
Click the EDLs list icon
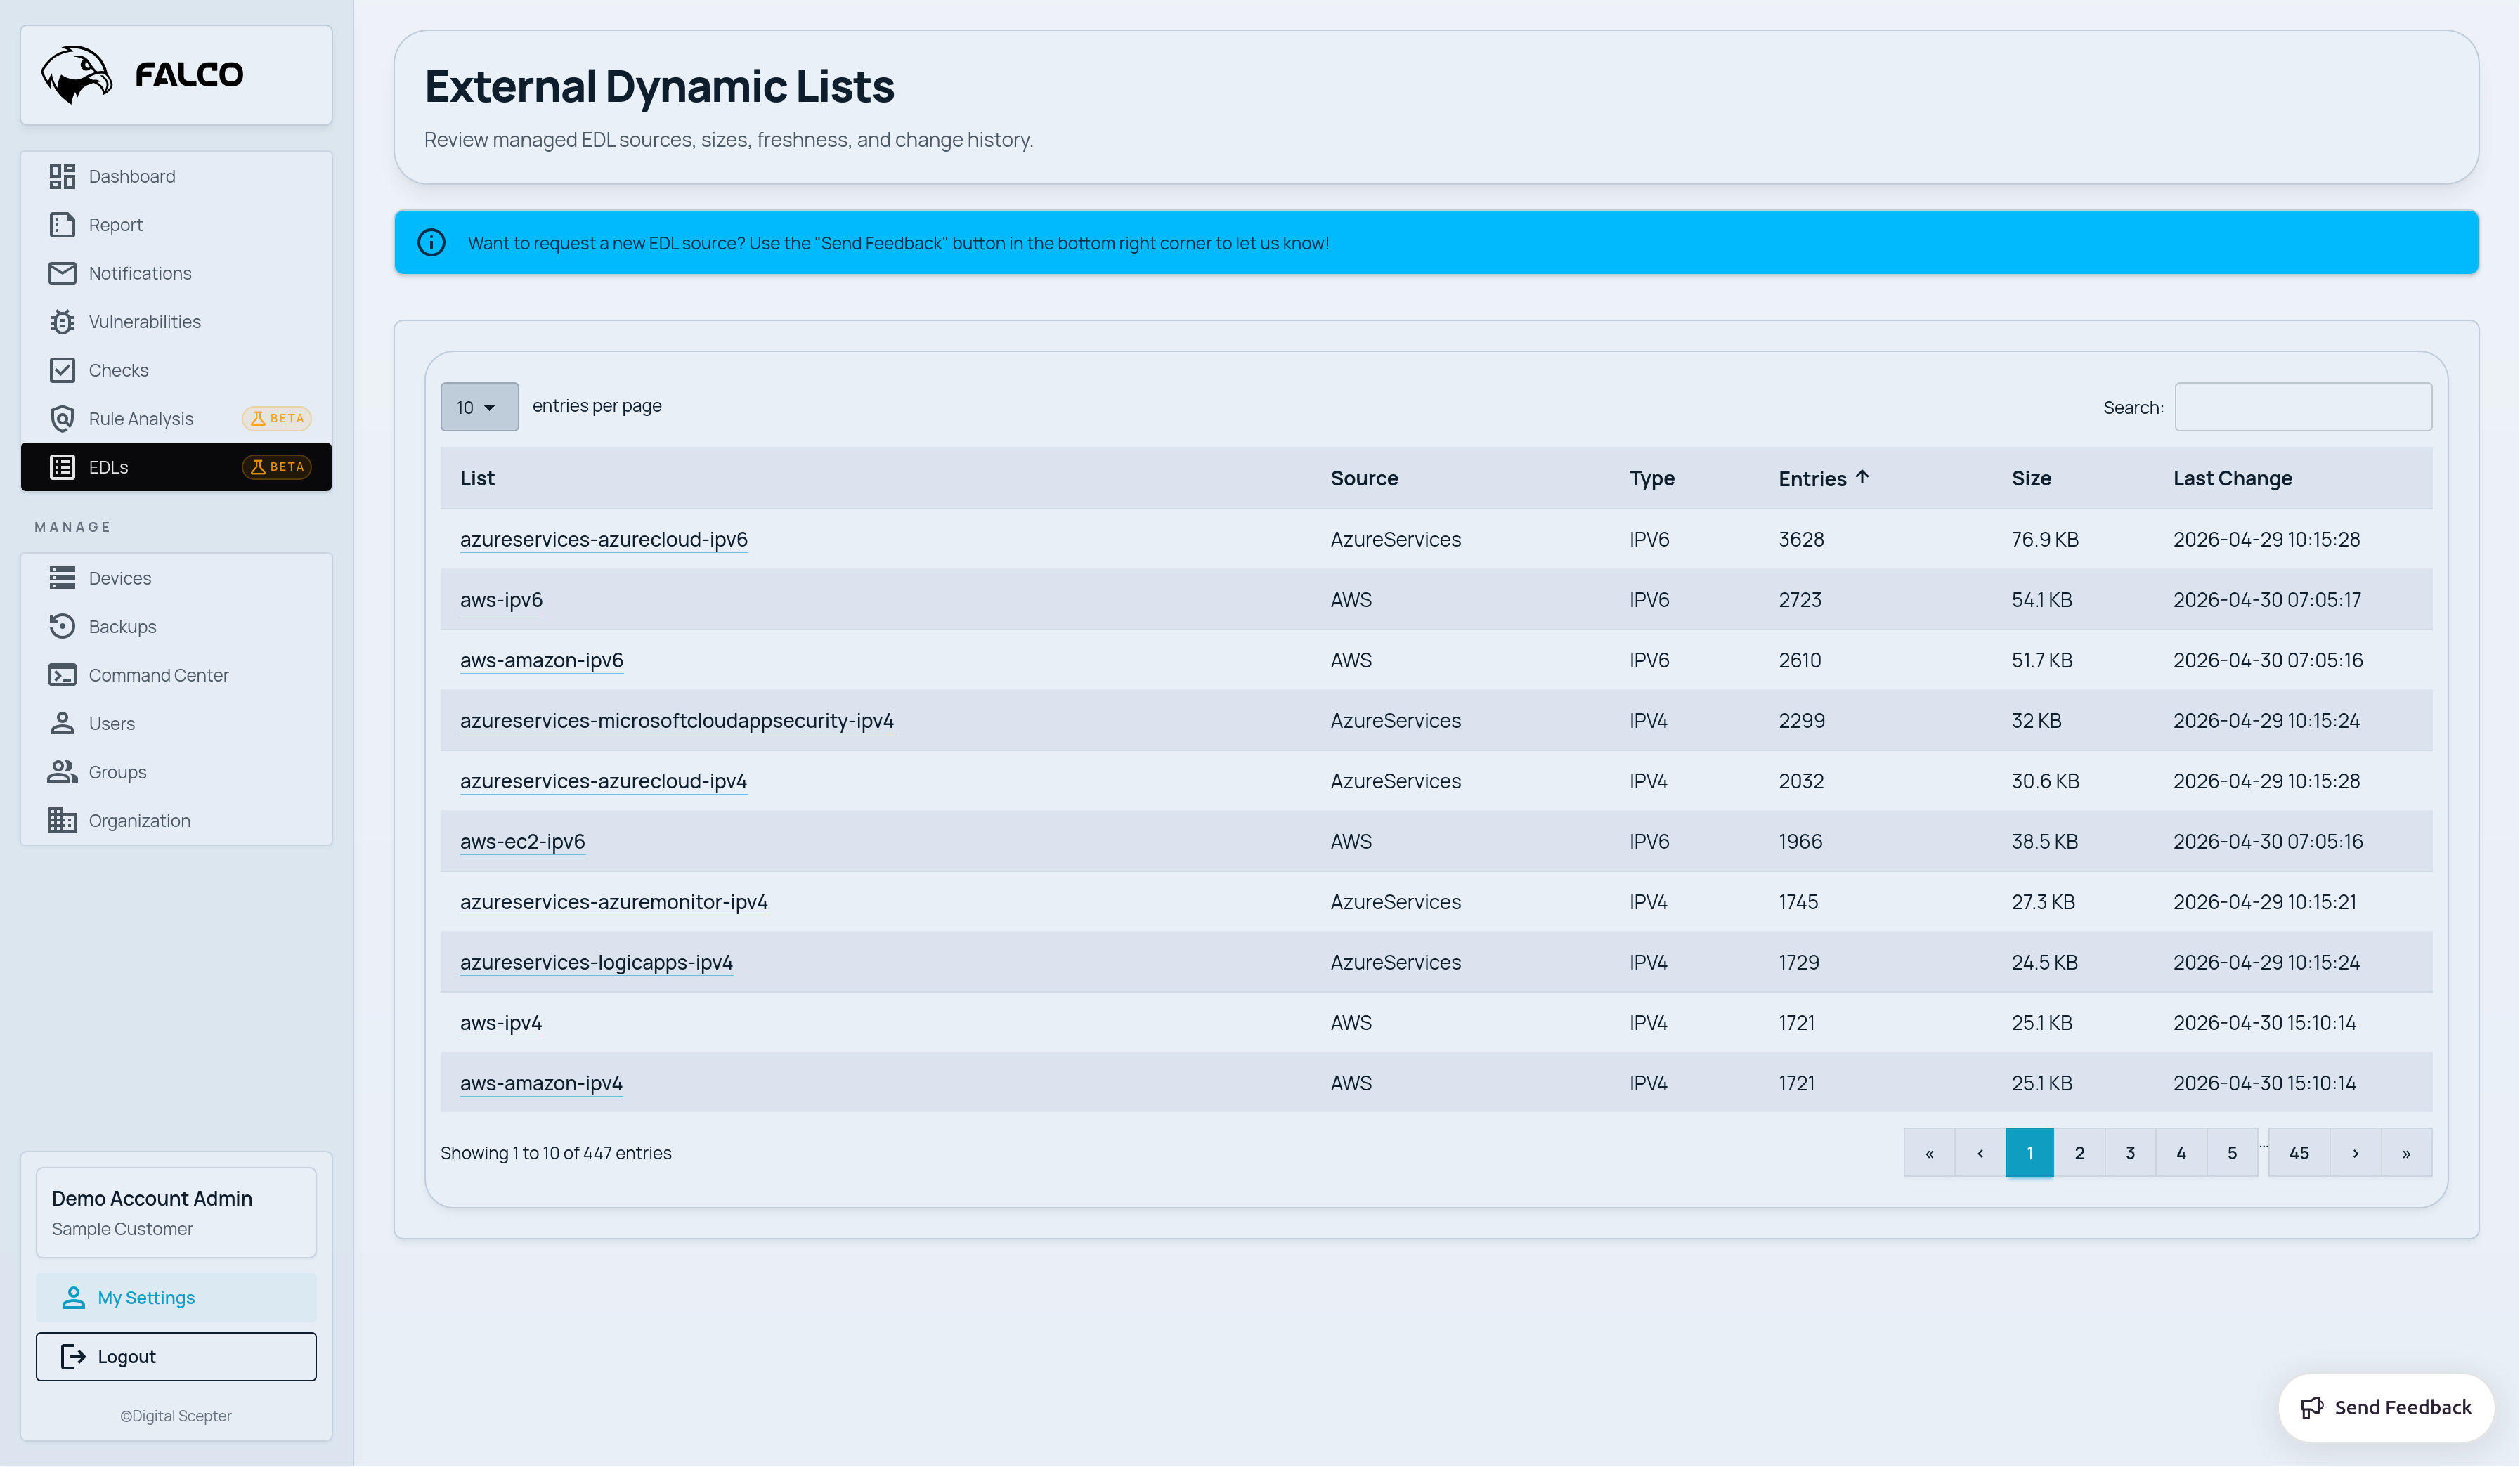point(62,467)
